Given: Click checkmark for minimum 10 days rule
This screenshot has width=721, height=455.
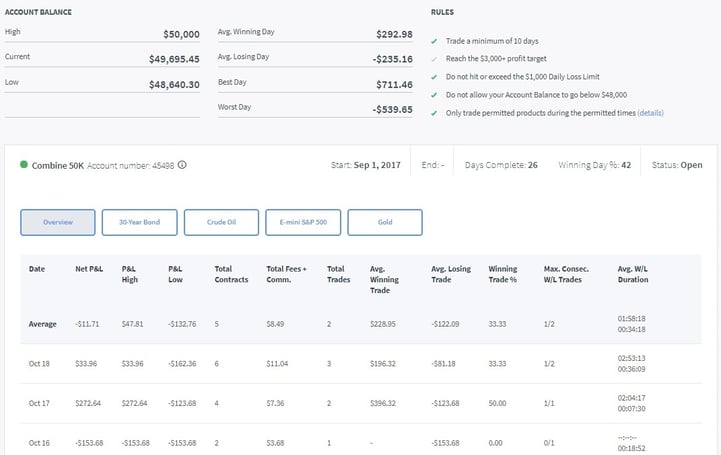Looking at the screenshot, I should [434, 41].
